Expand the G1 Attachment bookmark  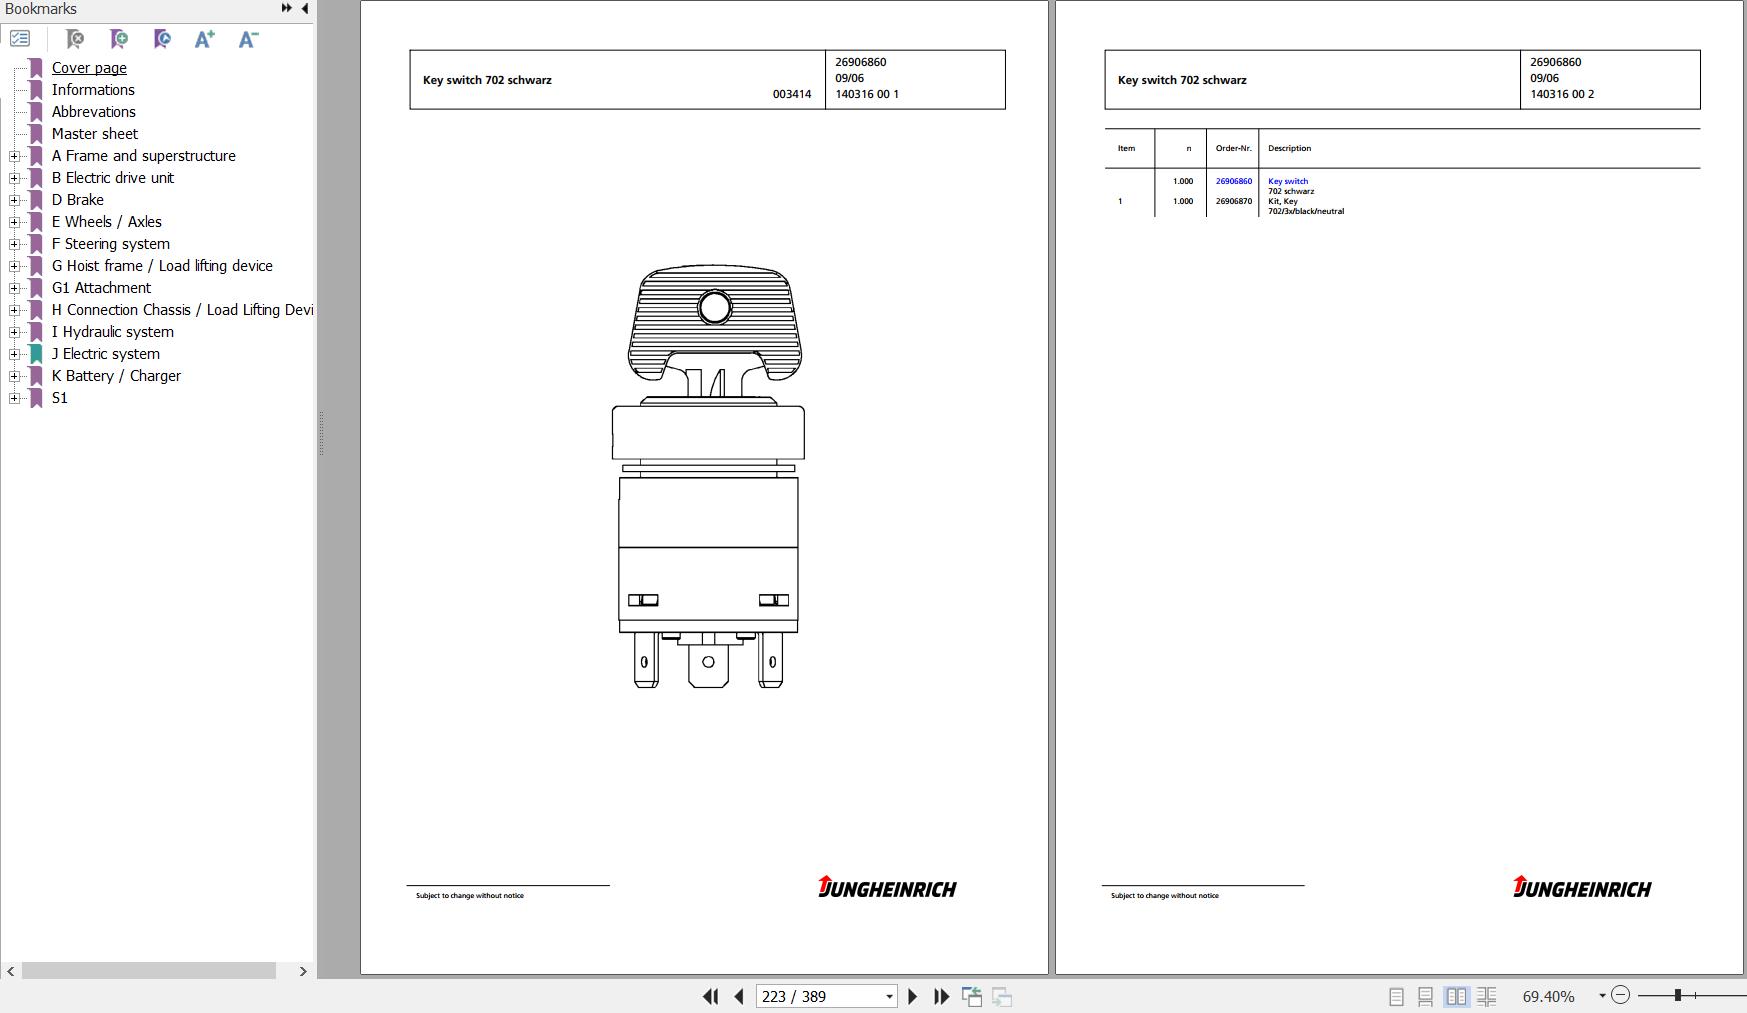pos(14,288)
